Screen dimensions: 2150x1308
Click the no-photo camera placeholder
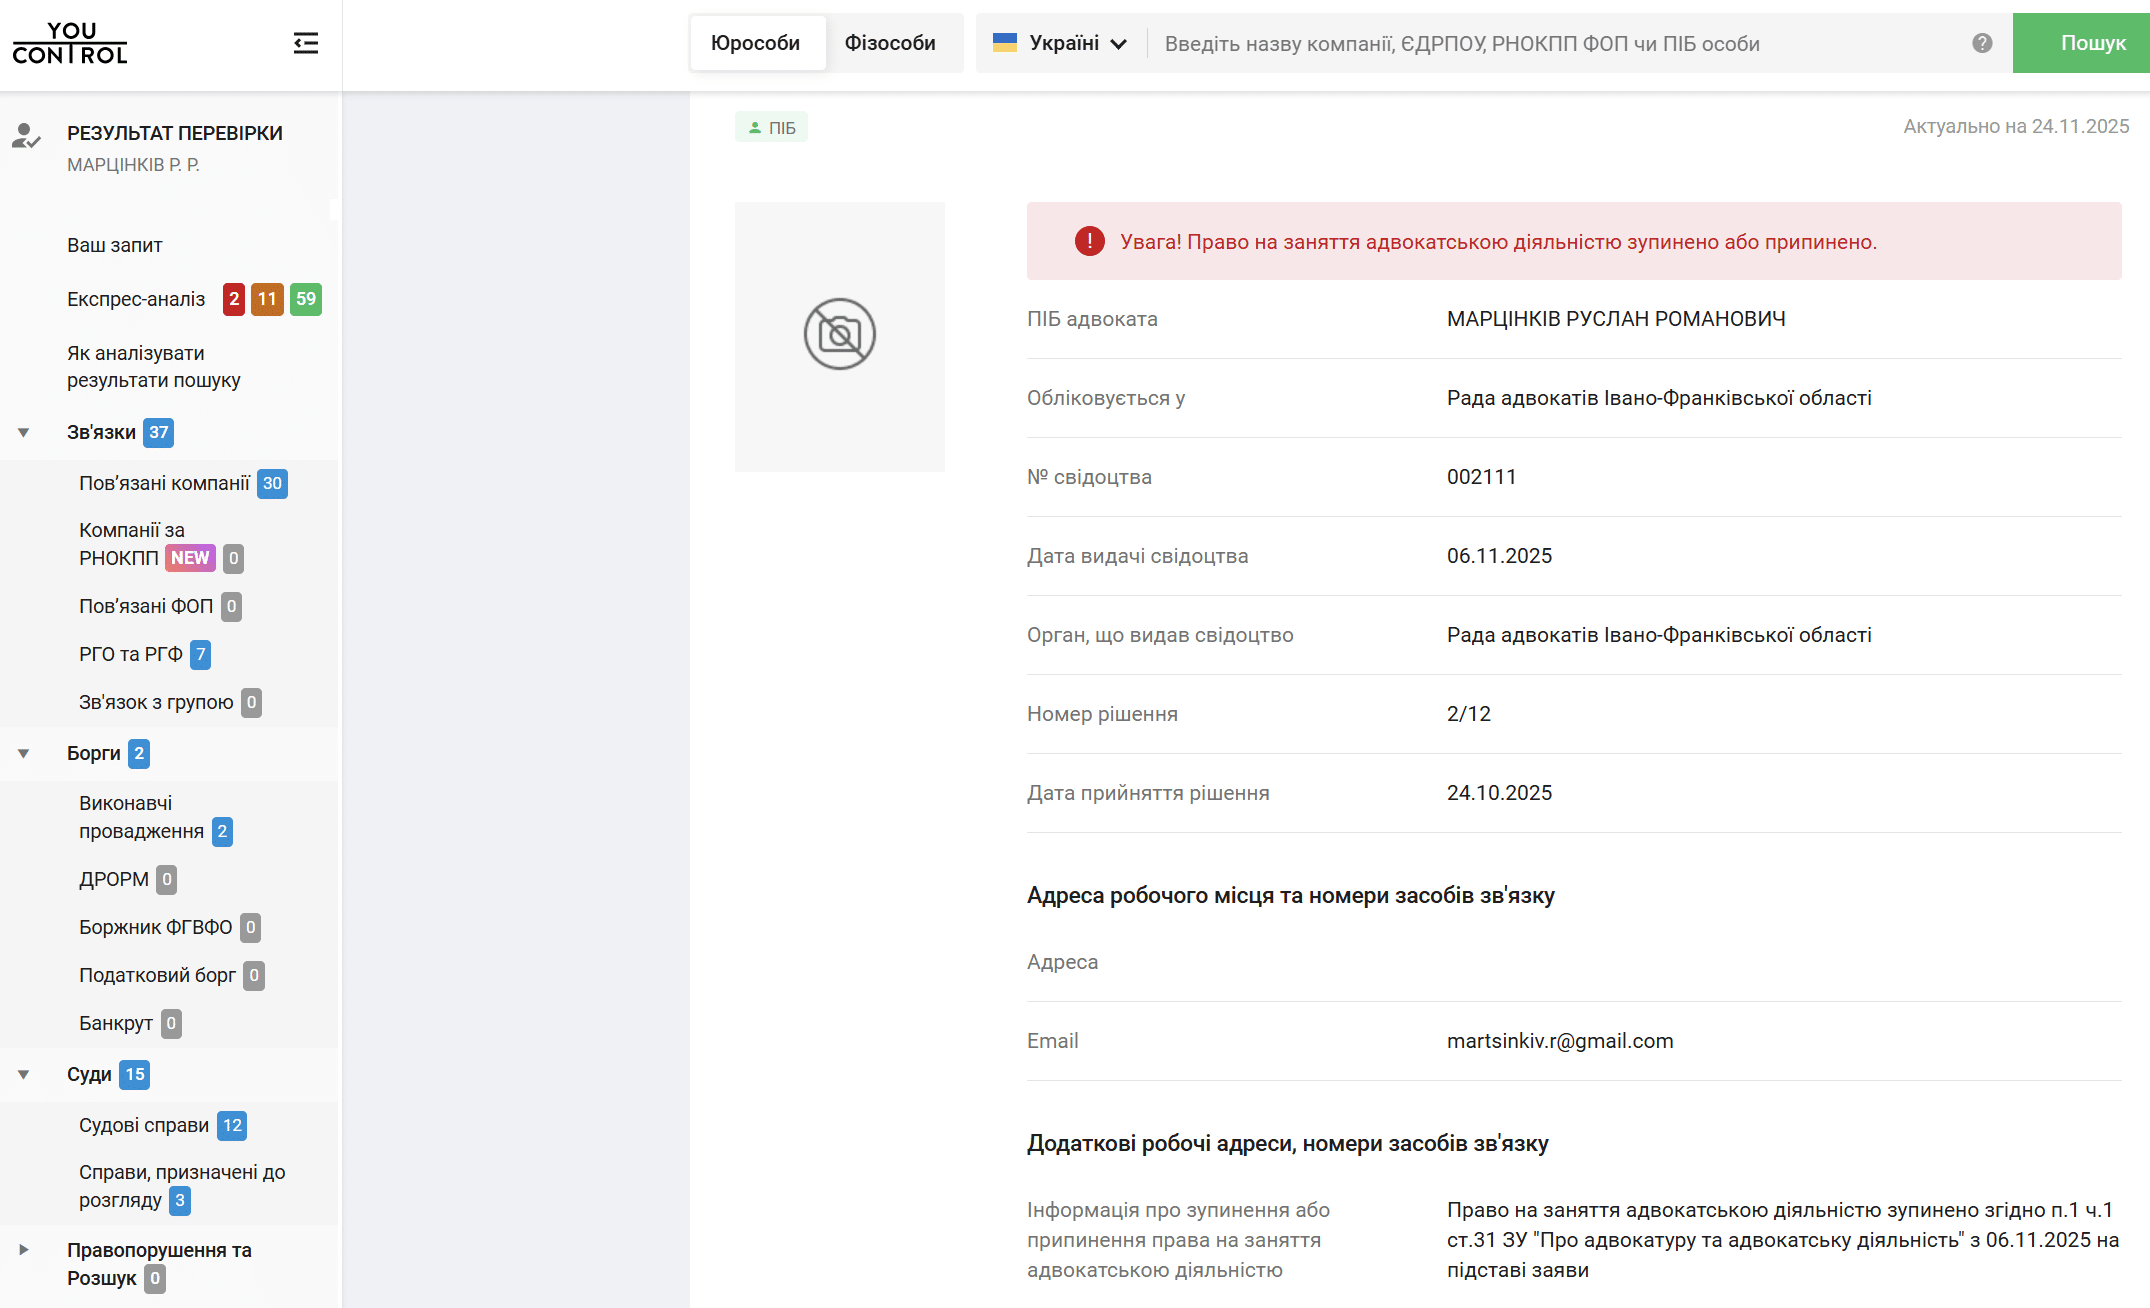coord(840,335)
